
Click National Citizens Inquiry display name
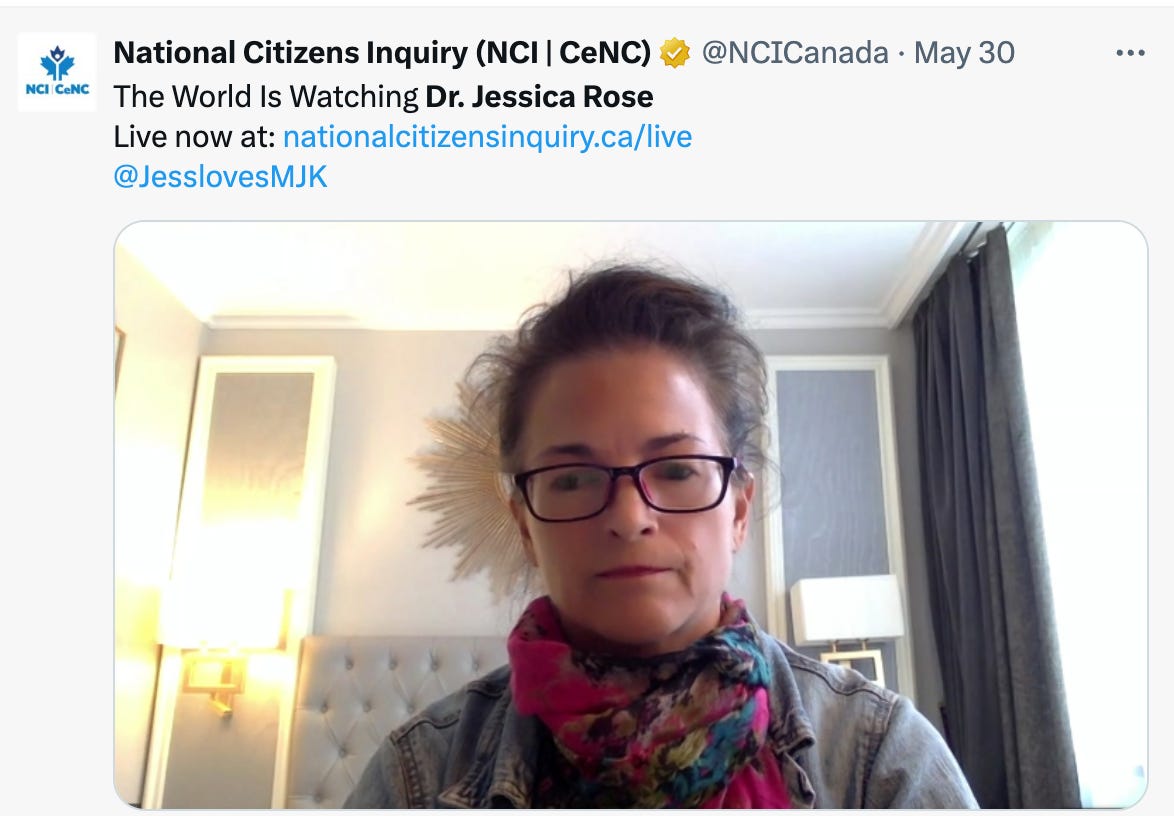(x=382, y=53)
